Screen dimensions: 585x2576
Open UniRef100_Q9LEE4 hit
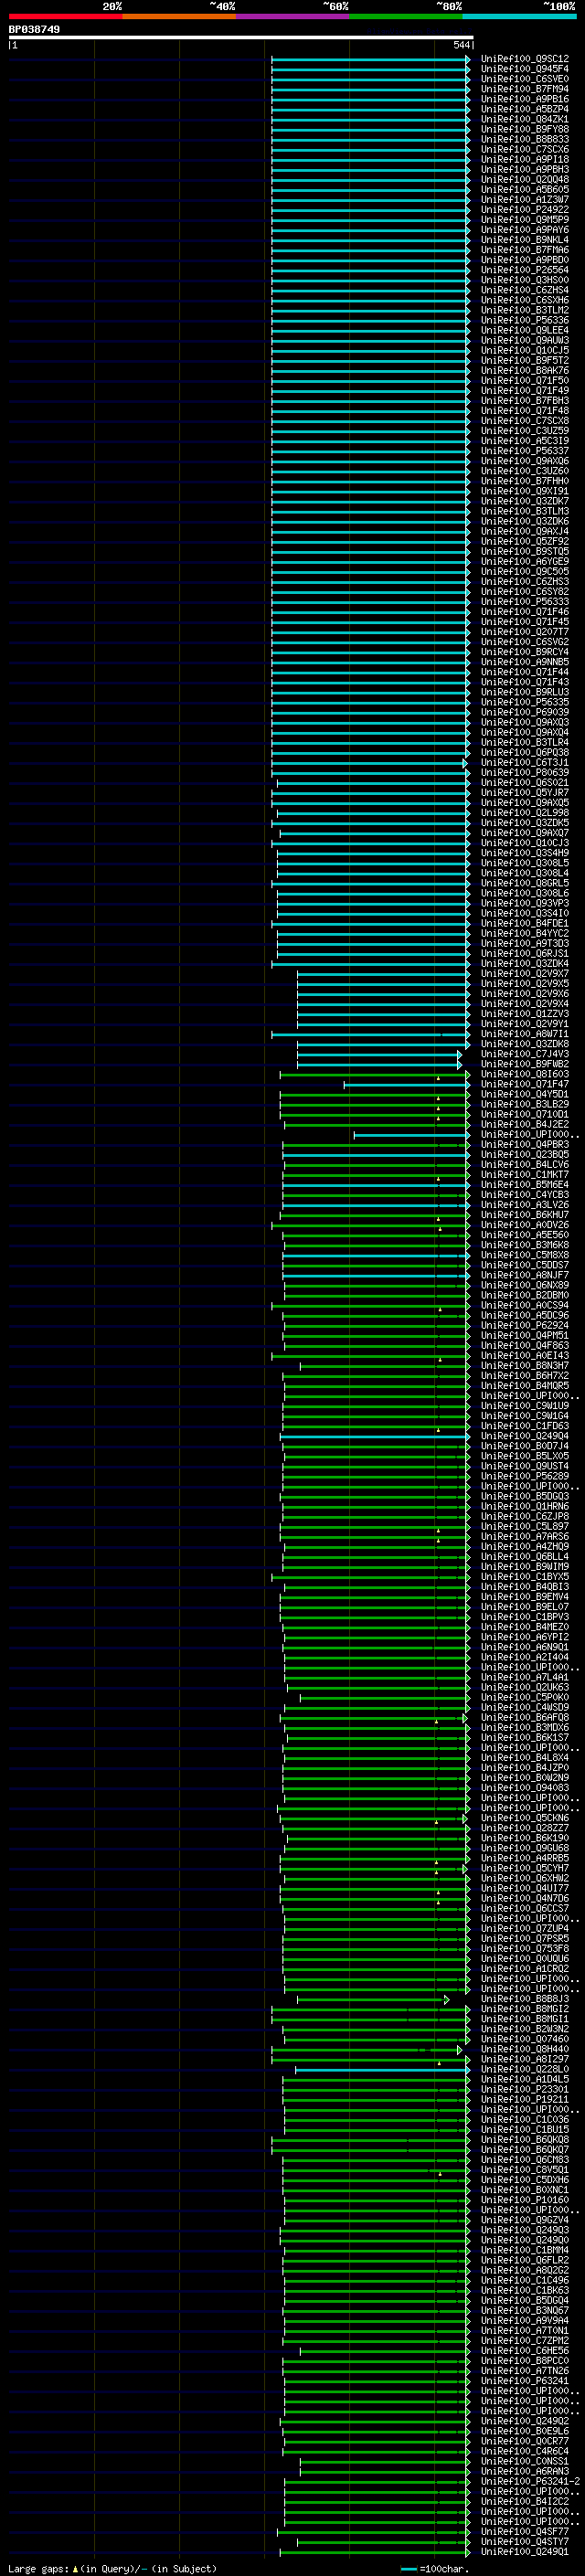tap(524, 330)
